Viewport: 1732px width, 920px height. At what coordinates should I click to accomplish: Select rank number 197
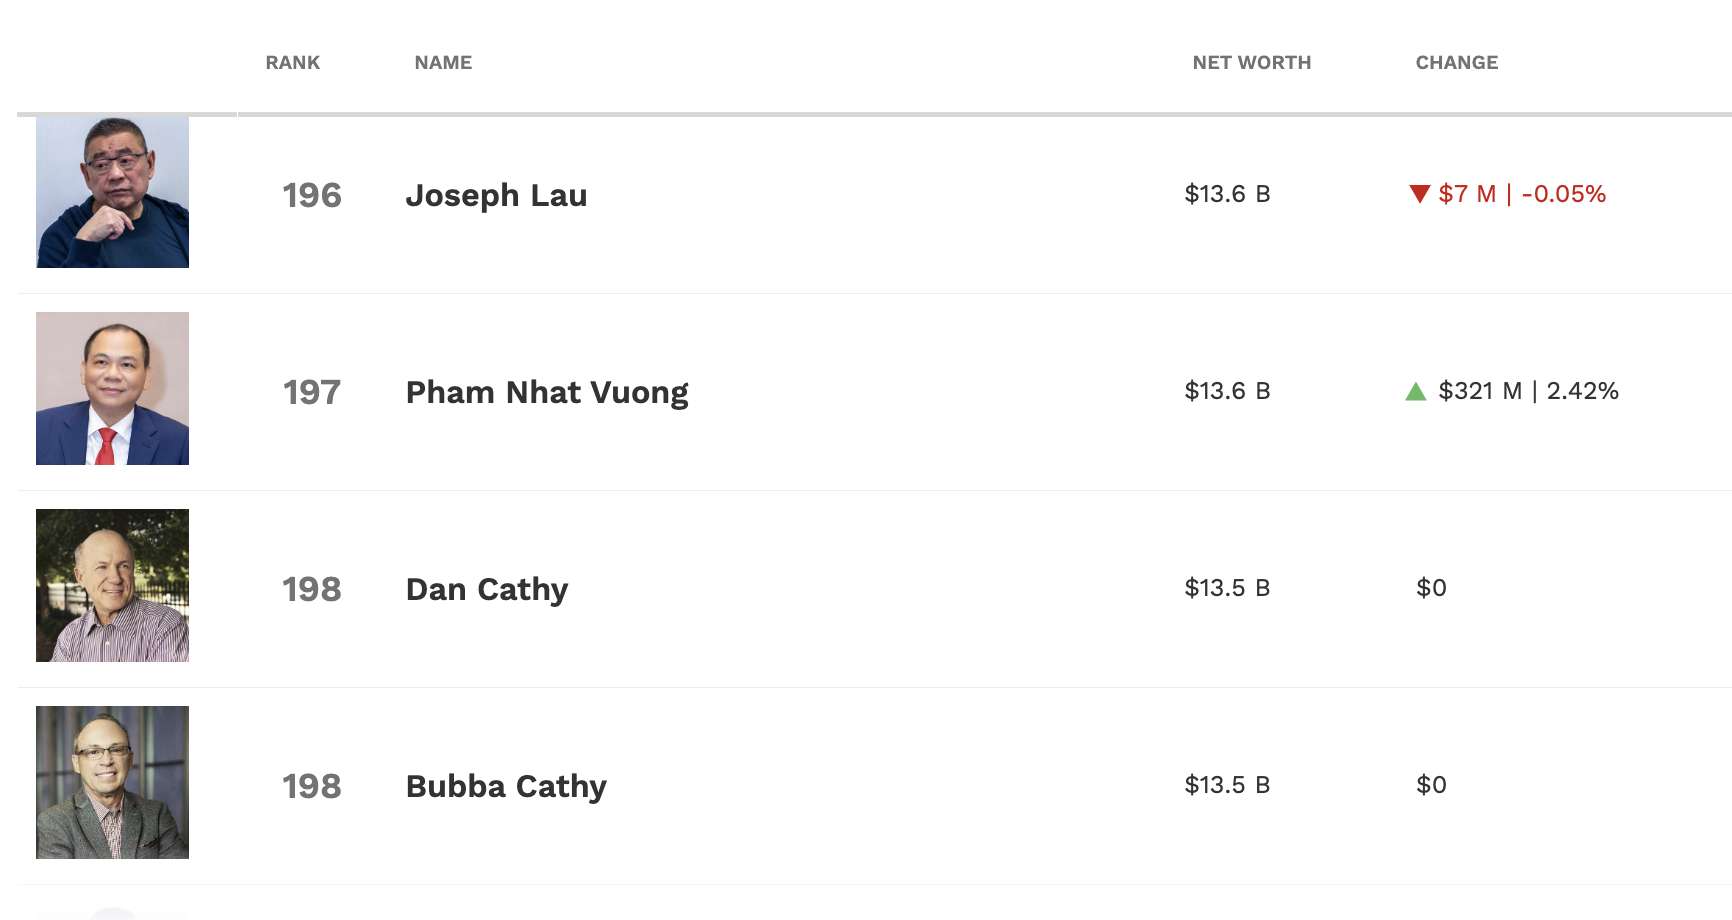click(311, 392)
